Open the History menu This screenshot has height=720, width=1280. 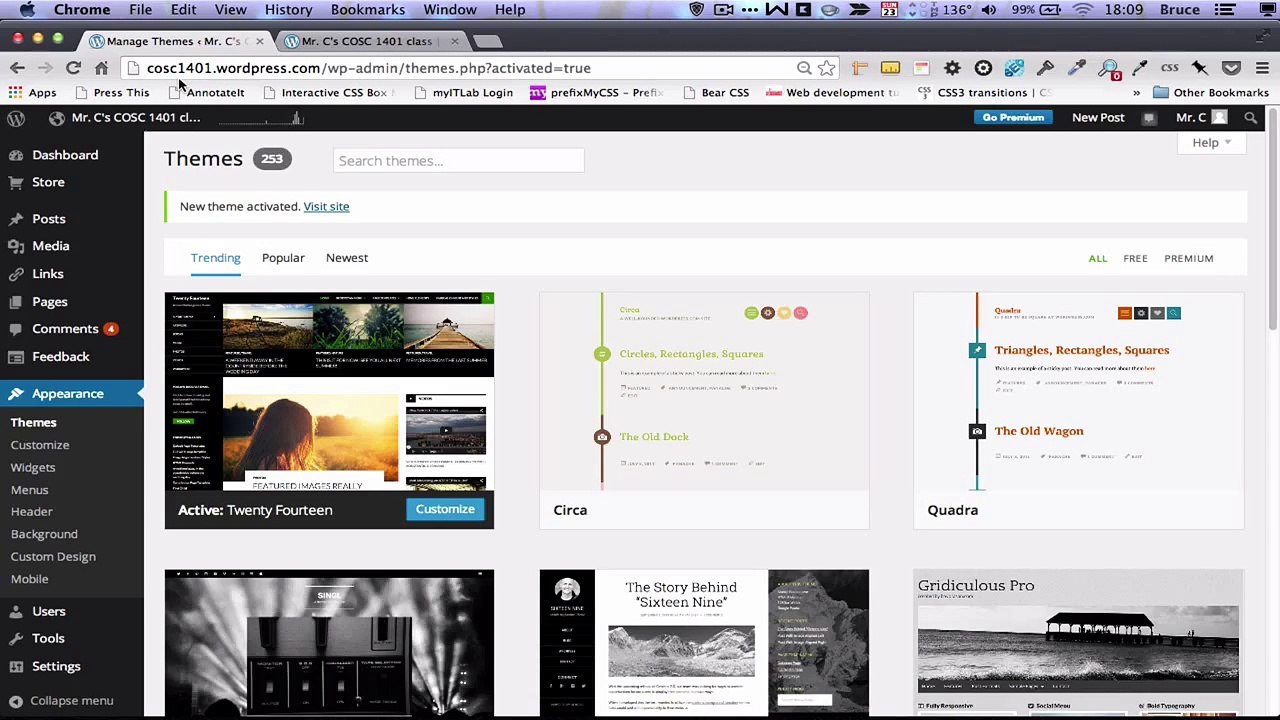pyautogui.click(x=288, y=10)
